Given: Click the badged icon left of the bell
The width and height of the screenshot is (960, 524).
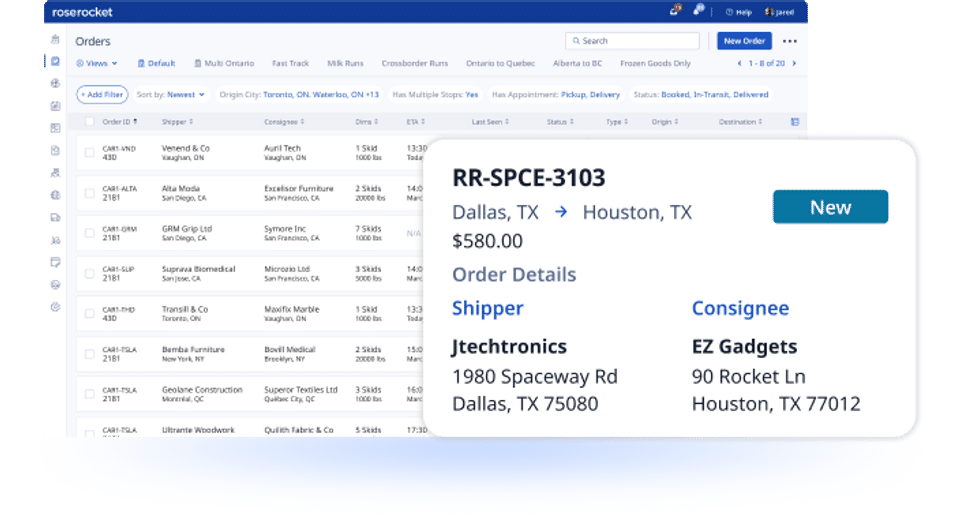Looking at the screenshot, I should point(675,10).
